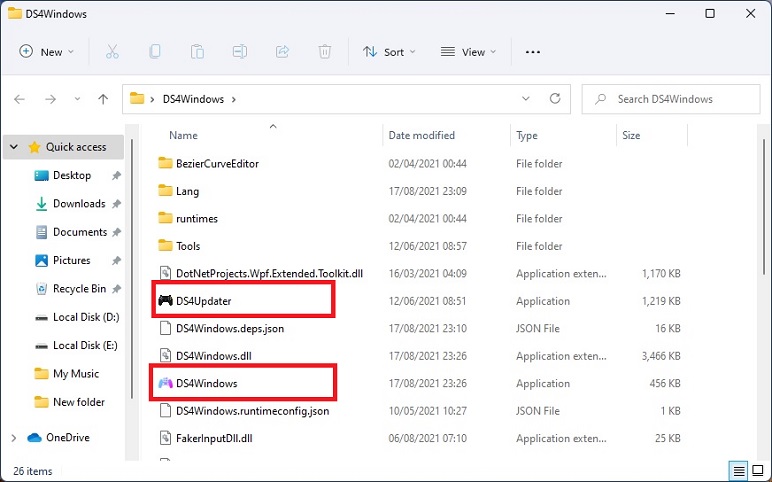
Task: Refresh the DS4Windows folder view
Action: [555, 98]
